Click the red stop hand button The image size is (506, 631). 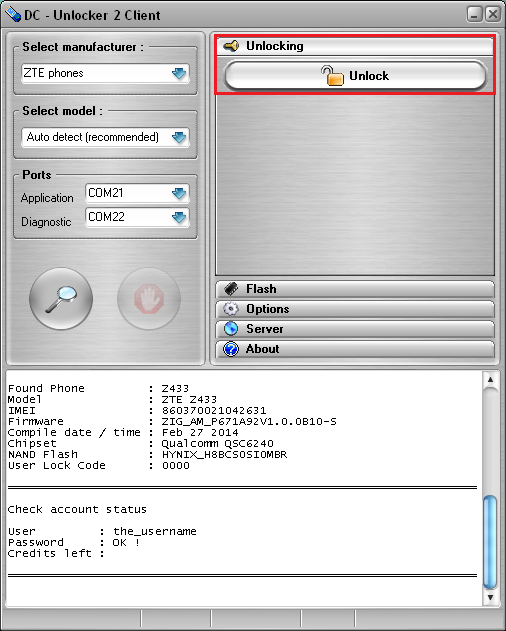pos(149,299)
